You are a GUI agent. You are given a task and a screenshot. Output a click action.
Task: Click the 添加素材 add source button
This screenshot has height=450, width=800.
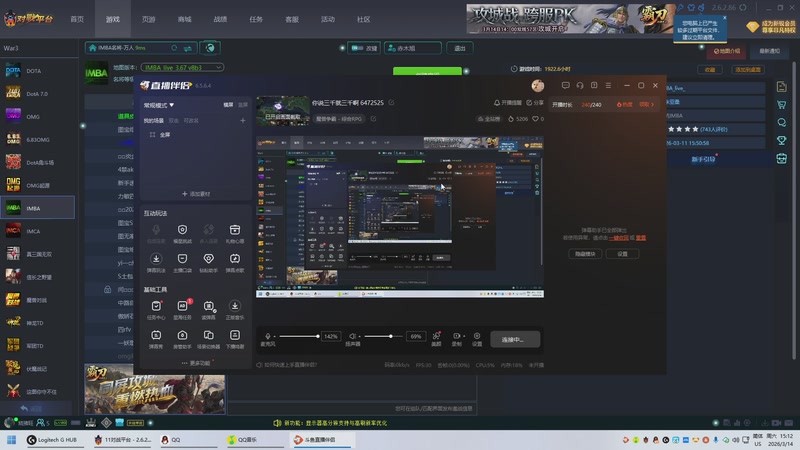coord(196,194)
